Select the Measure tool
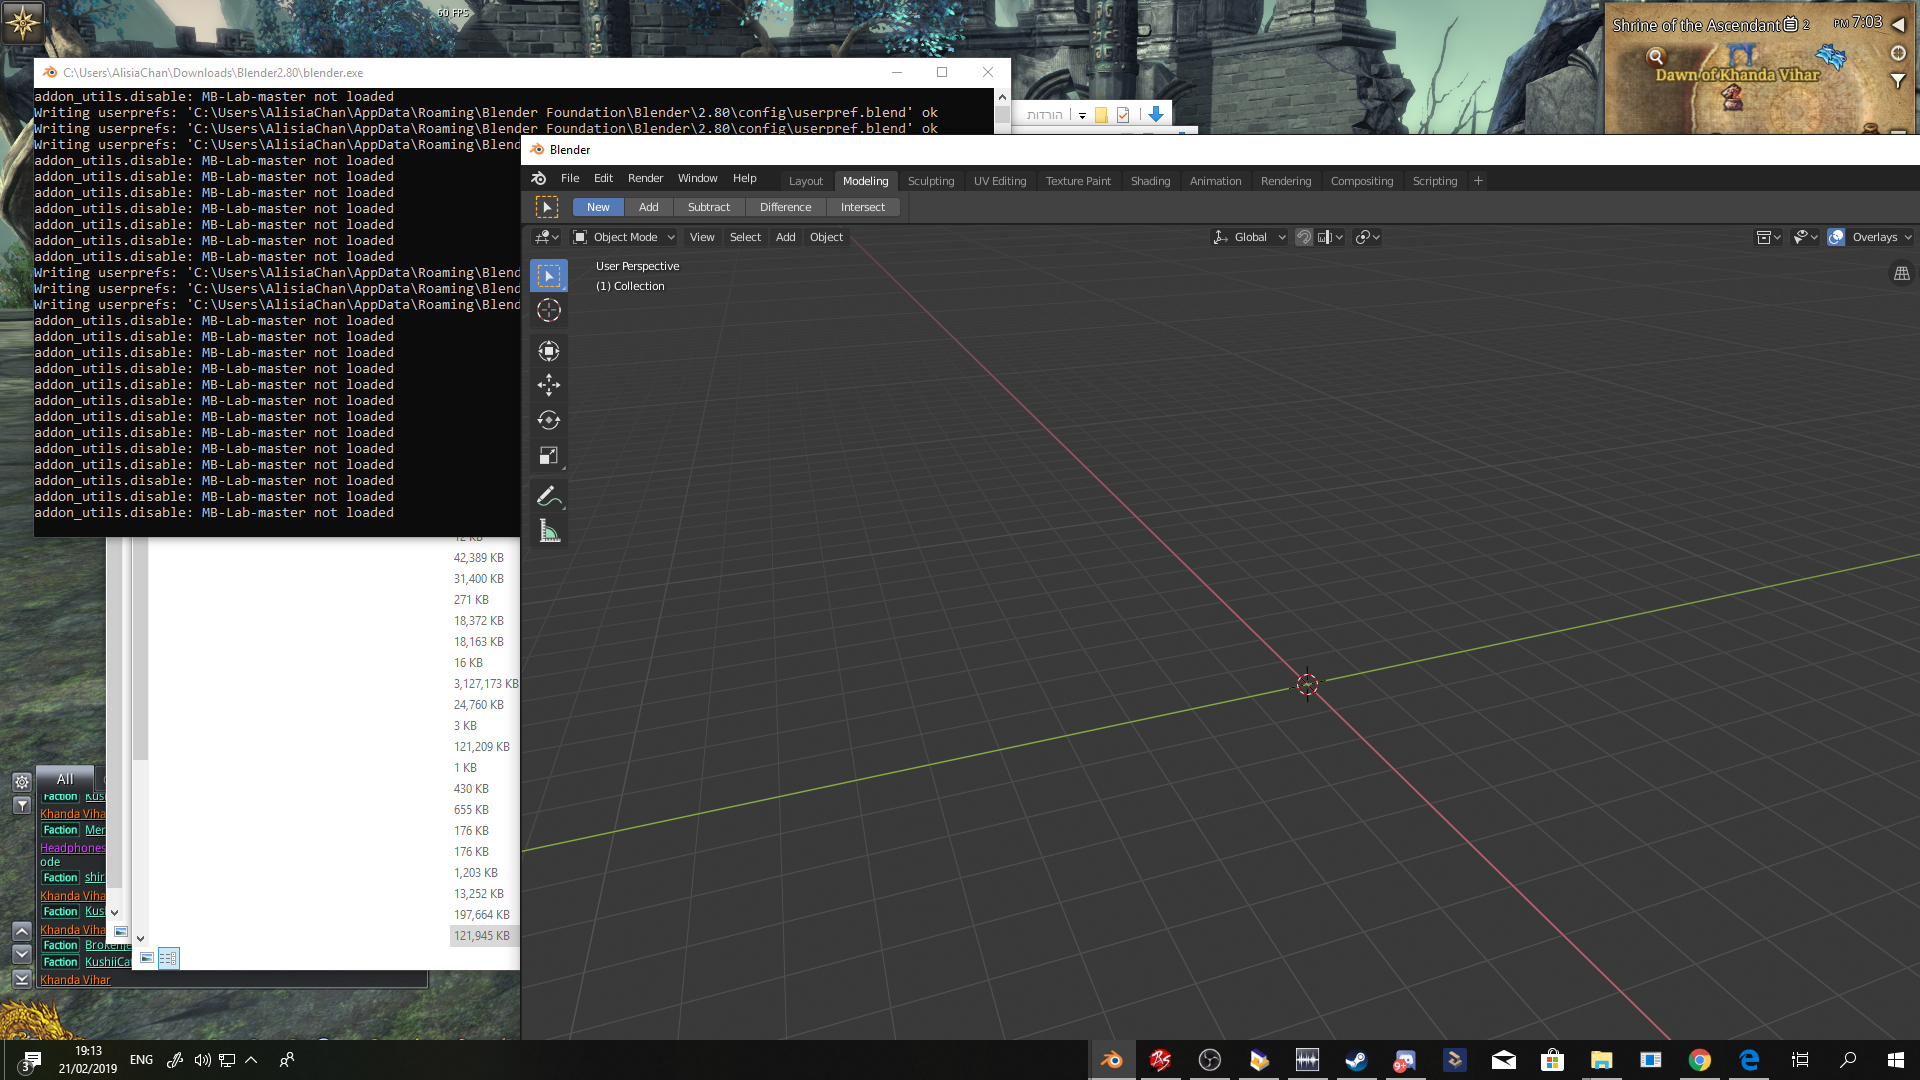The height and width of the screenshot is (1080, 1920). coord(549,531)
